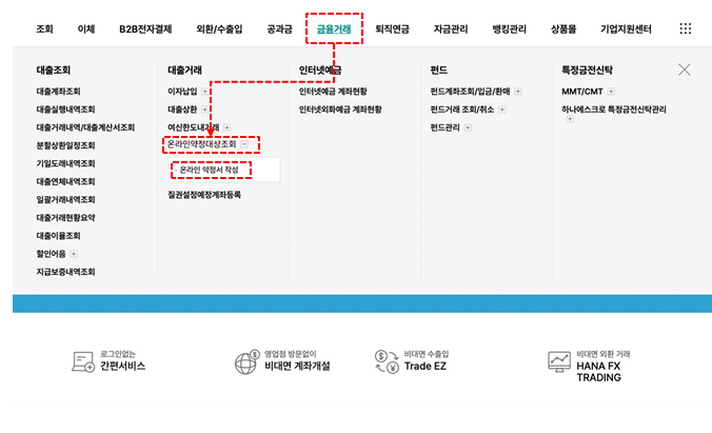The image size is (712, 433).
Task: Open the all-menu grid icon
Action: (685, 29)
